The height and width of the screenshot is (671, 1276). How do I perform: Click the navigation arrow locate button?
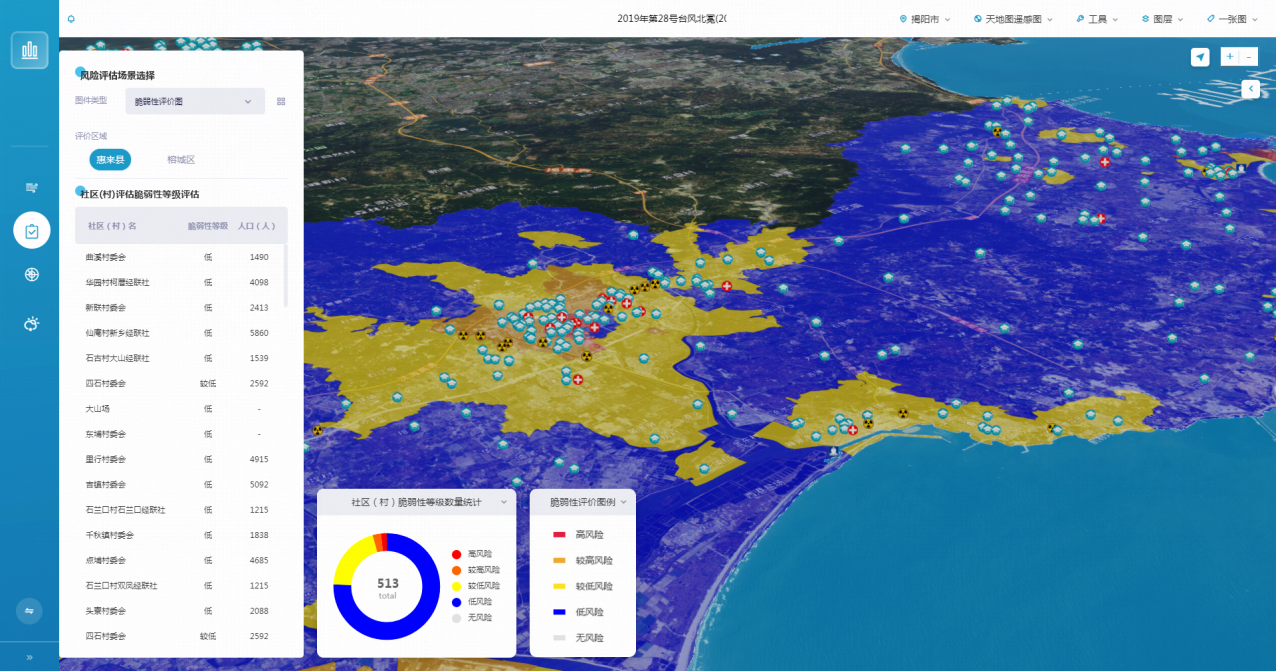coord(1200,57)
